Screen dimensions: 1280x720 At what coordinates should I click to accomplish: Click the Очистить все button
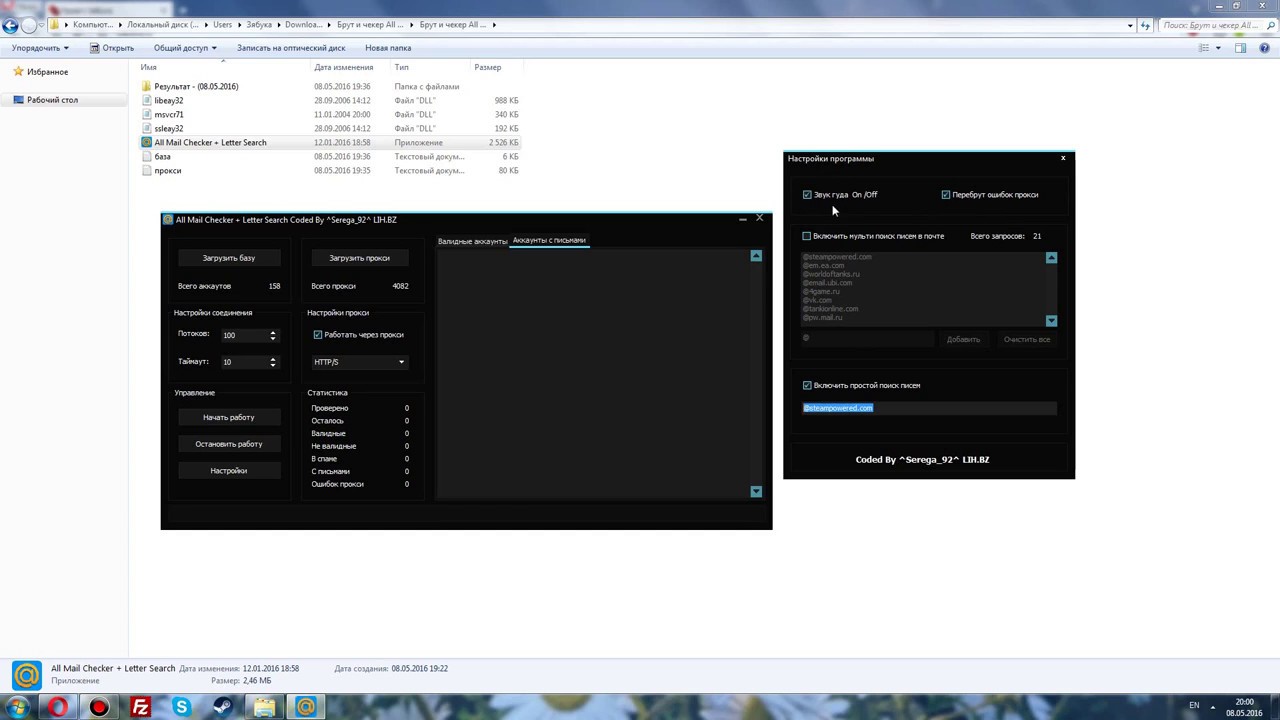(x=1026, y=339)
